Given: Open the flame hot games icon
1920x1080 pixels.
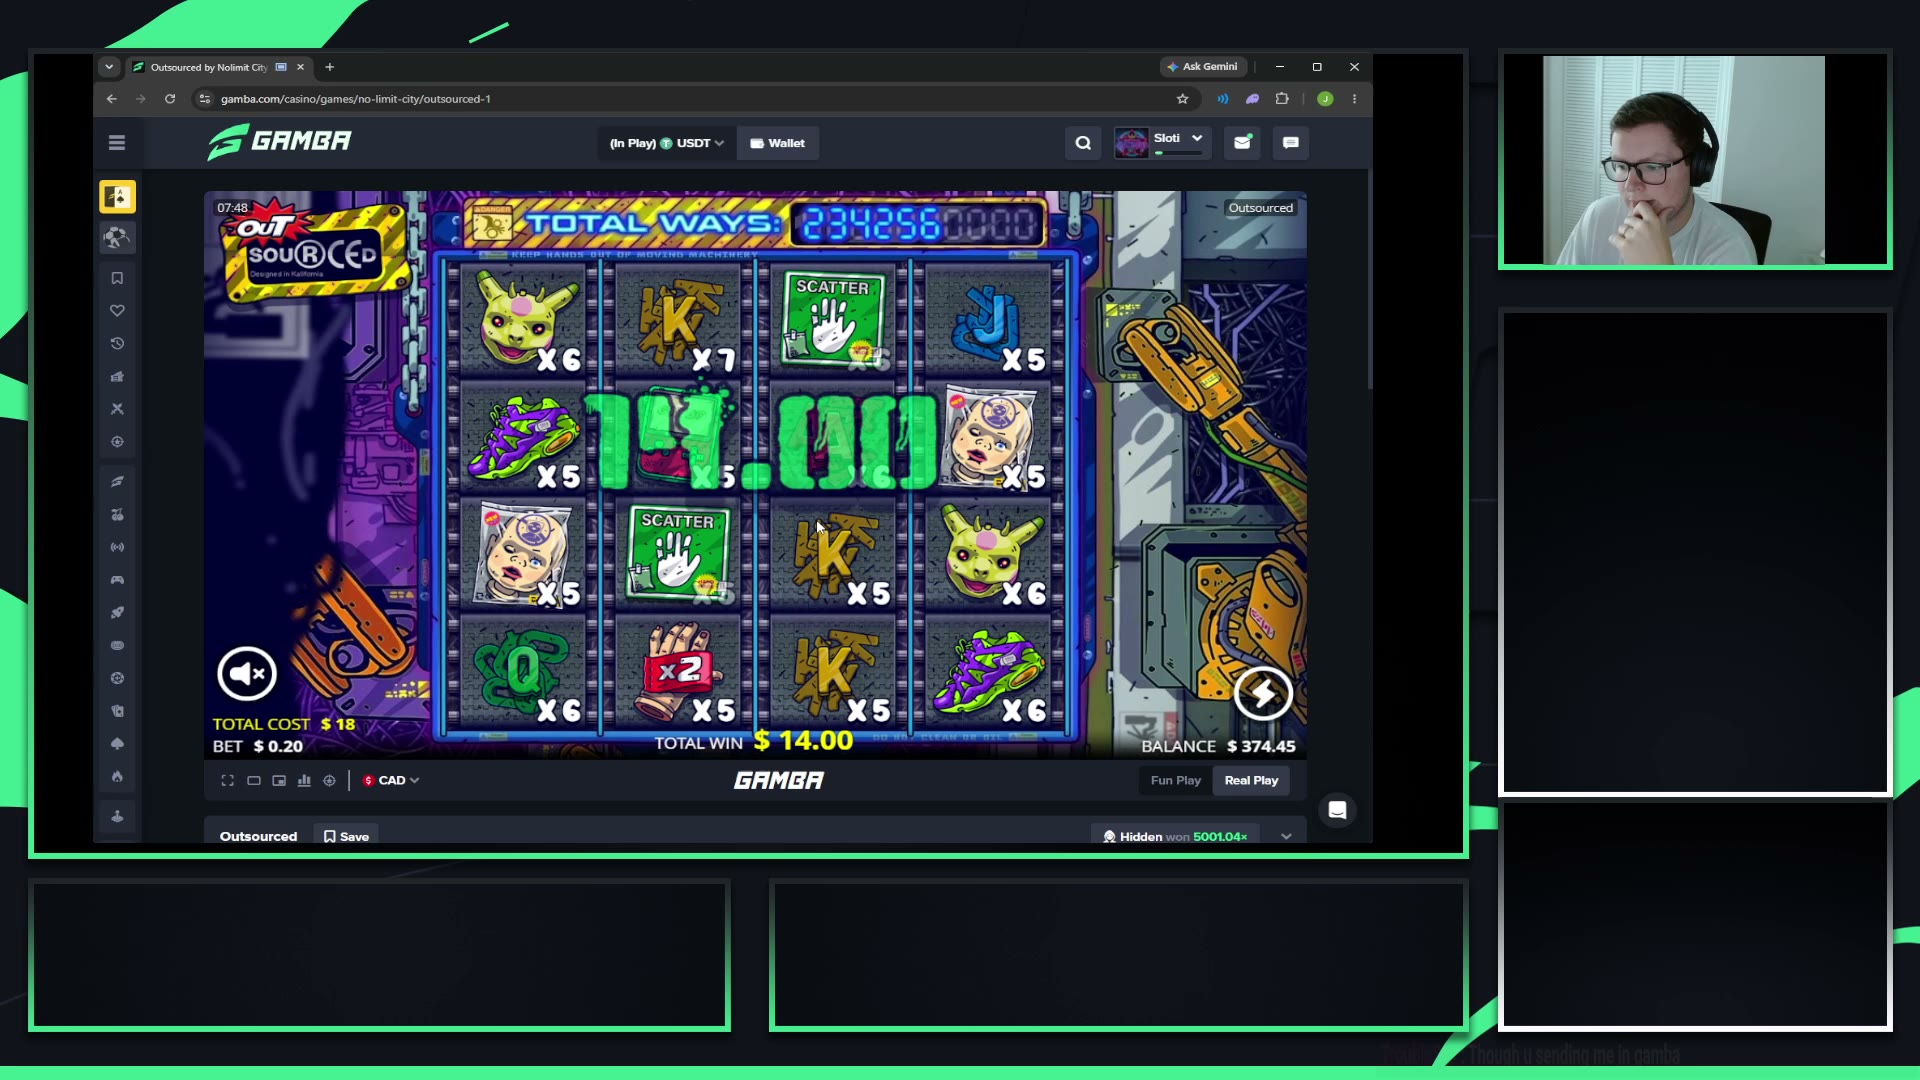Looking at the screenshot, I should click(117, 777).
